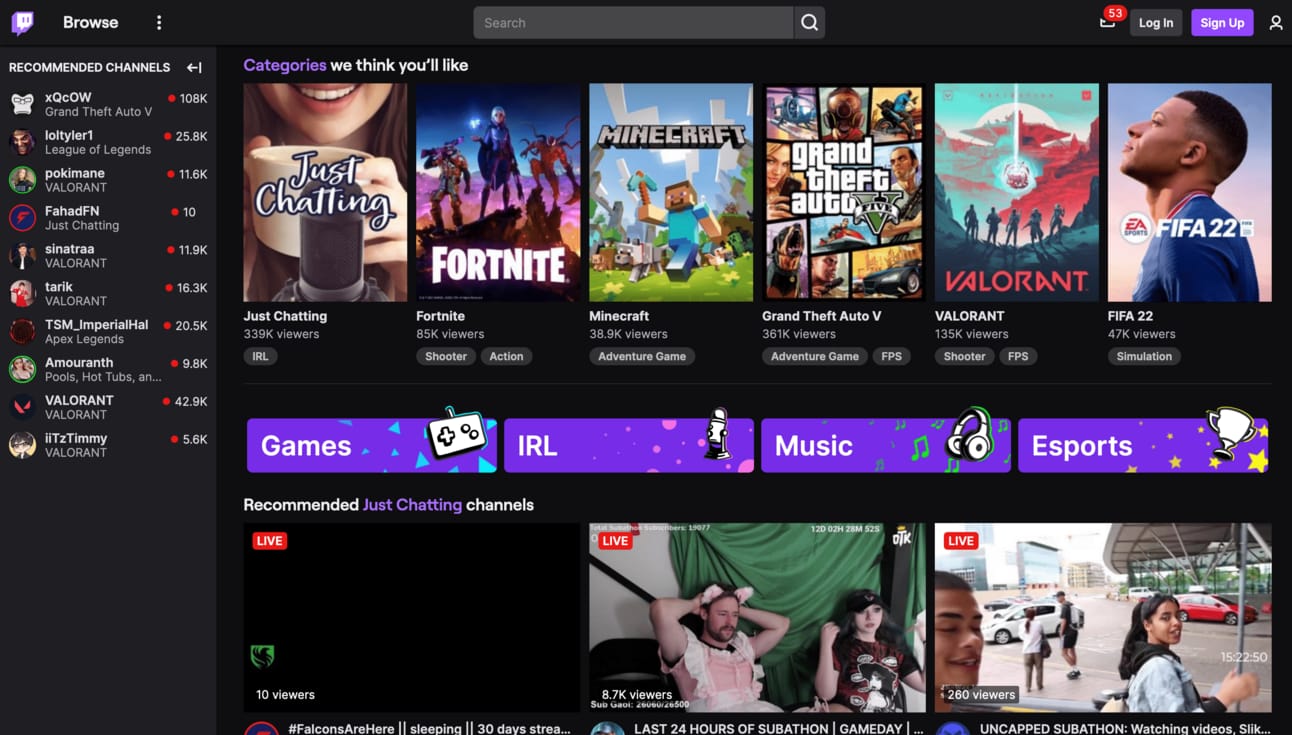Open the Music category banner
This screenshot has height=735, width=1292.
886,445
